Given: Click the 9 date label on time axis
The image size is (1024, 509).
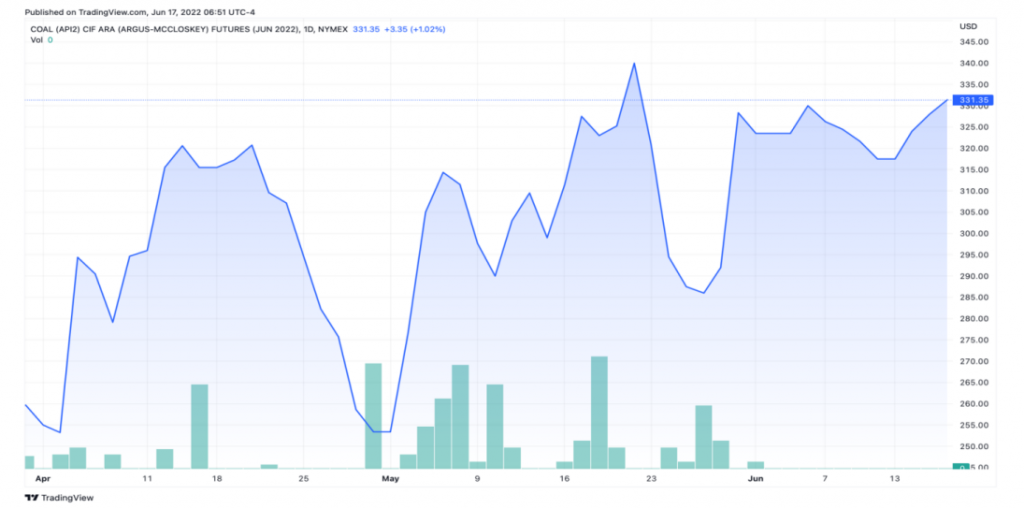Looking at the screenshot, I should tap(477, 479).
